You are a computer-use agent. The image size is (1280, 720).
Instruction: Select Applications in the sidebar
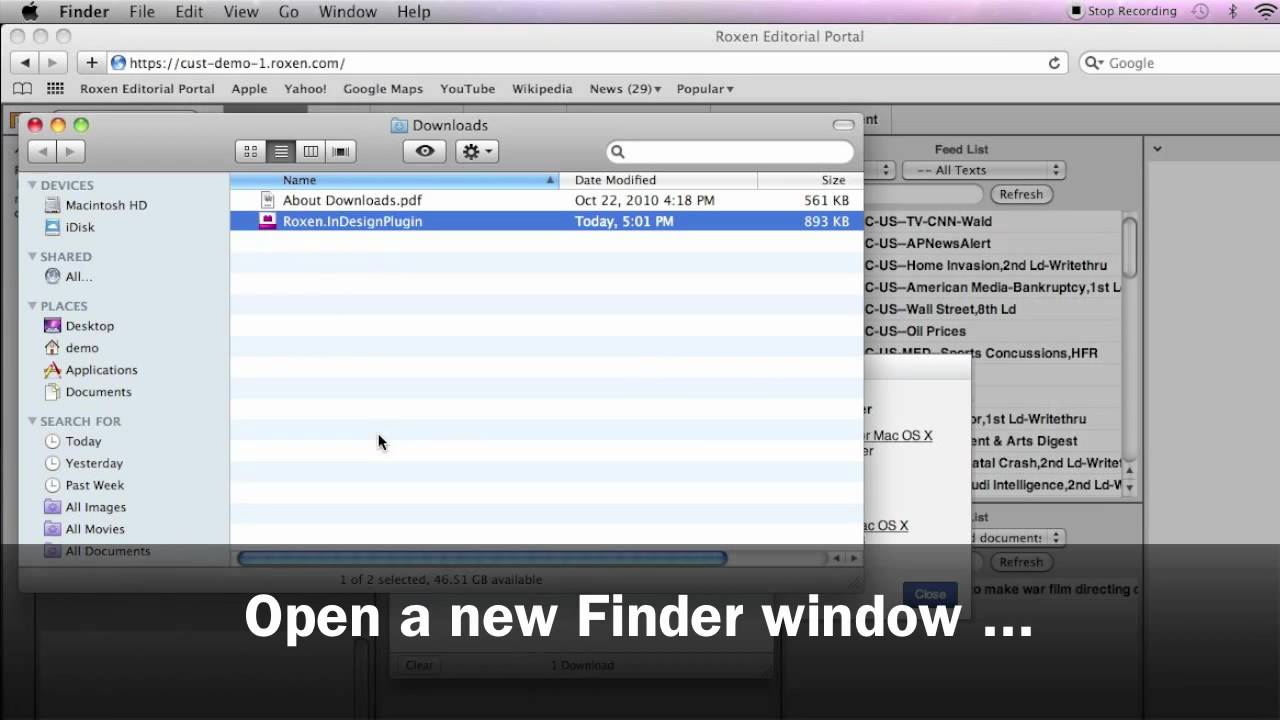click(91, 370)
